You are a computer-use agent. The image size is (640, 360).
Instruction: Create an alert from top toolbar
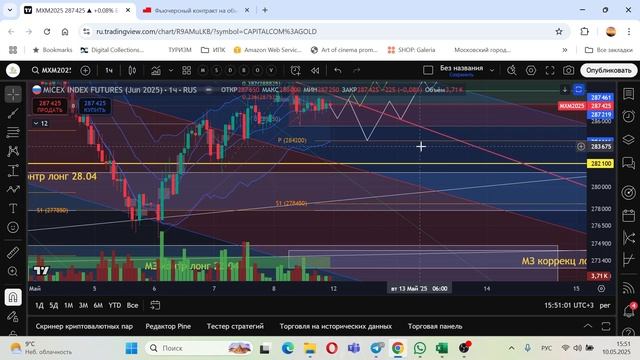pyautogui.click(x=296, y=70)
